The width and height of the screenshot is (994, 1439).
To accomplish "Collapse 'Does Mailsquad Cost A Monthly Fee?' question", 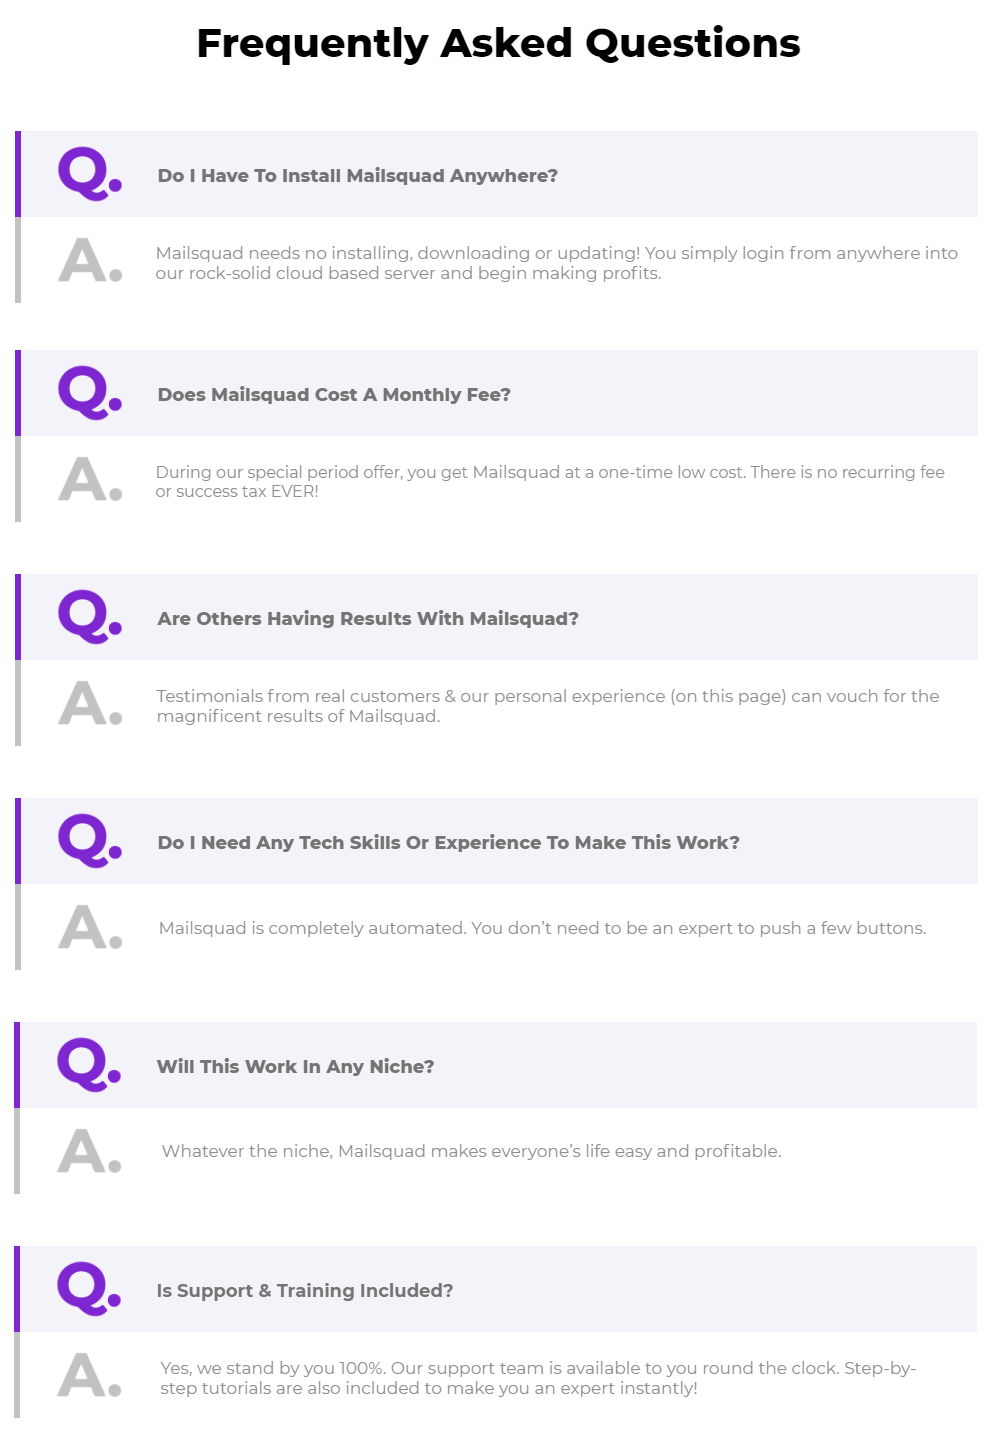I will [x=497, y=393].
